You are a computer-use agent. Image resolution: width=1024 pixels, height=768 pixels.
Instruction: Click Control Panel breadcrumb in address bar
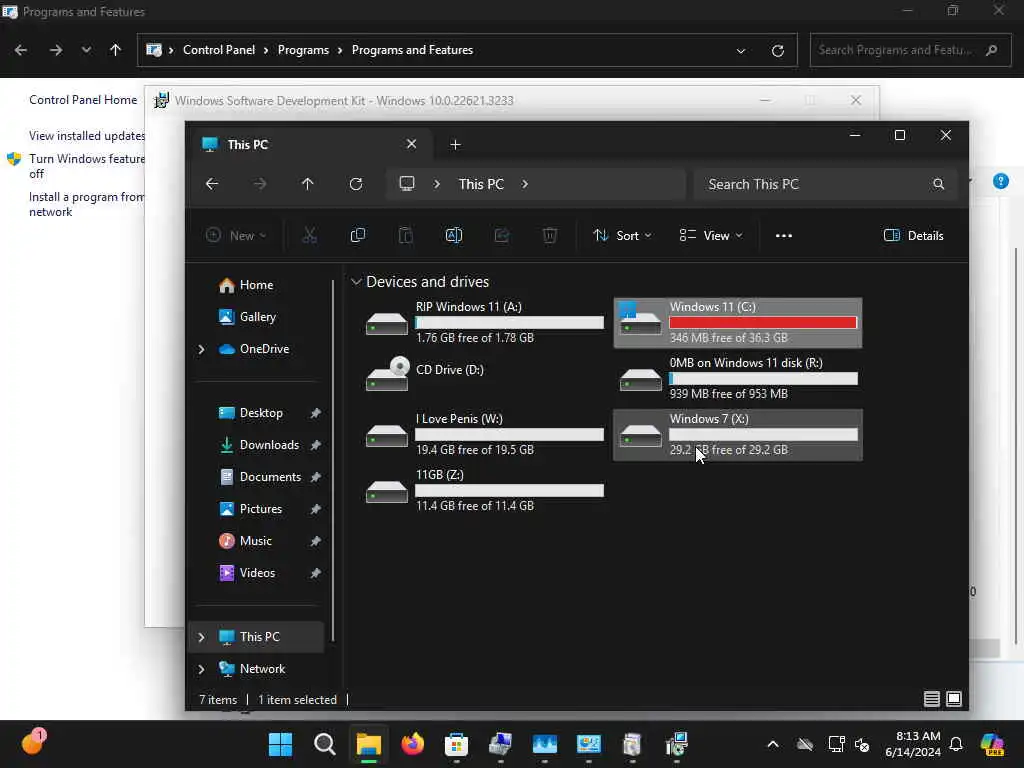(219, 50)
